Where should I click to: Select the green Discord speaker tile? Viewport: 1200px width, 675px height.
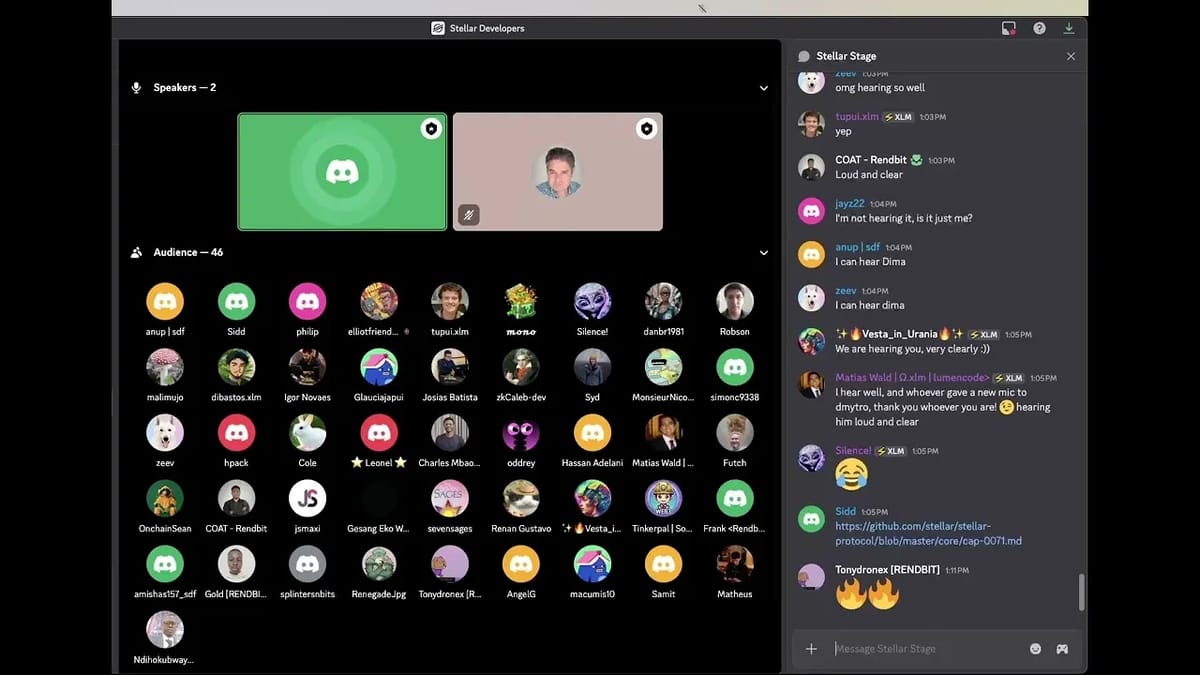coord(342,171)
